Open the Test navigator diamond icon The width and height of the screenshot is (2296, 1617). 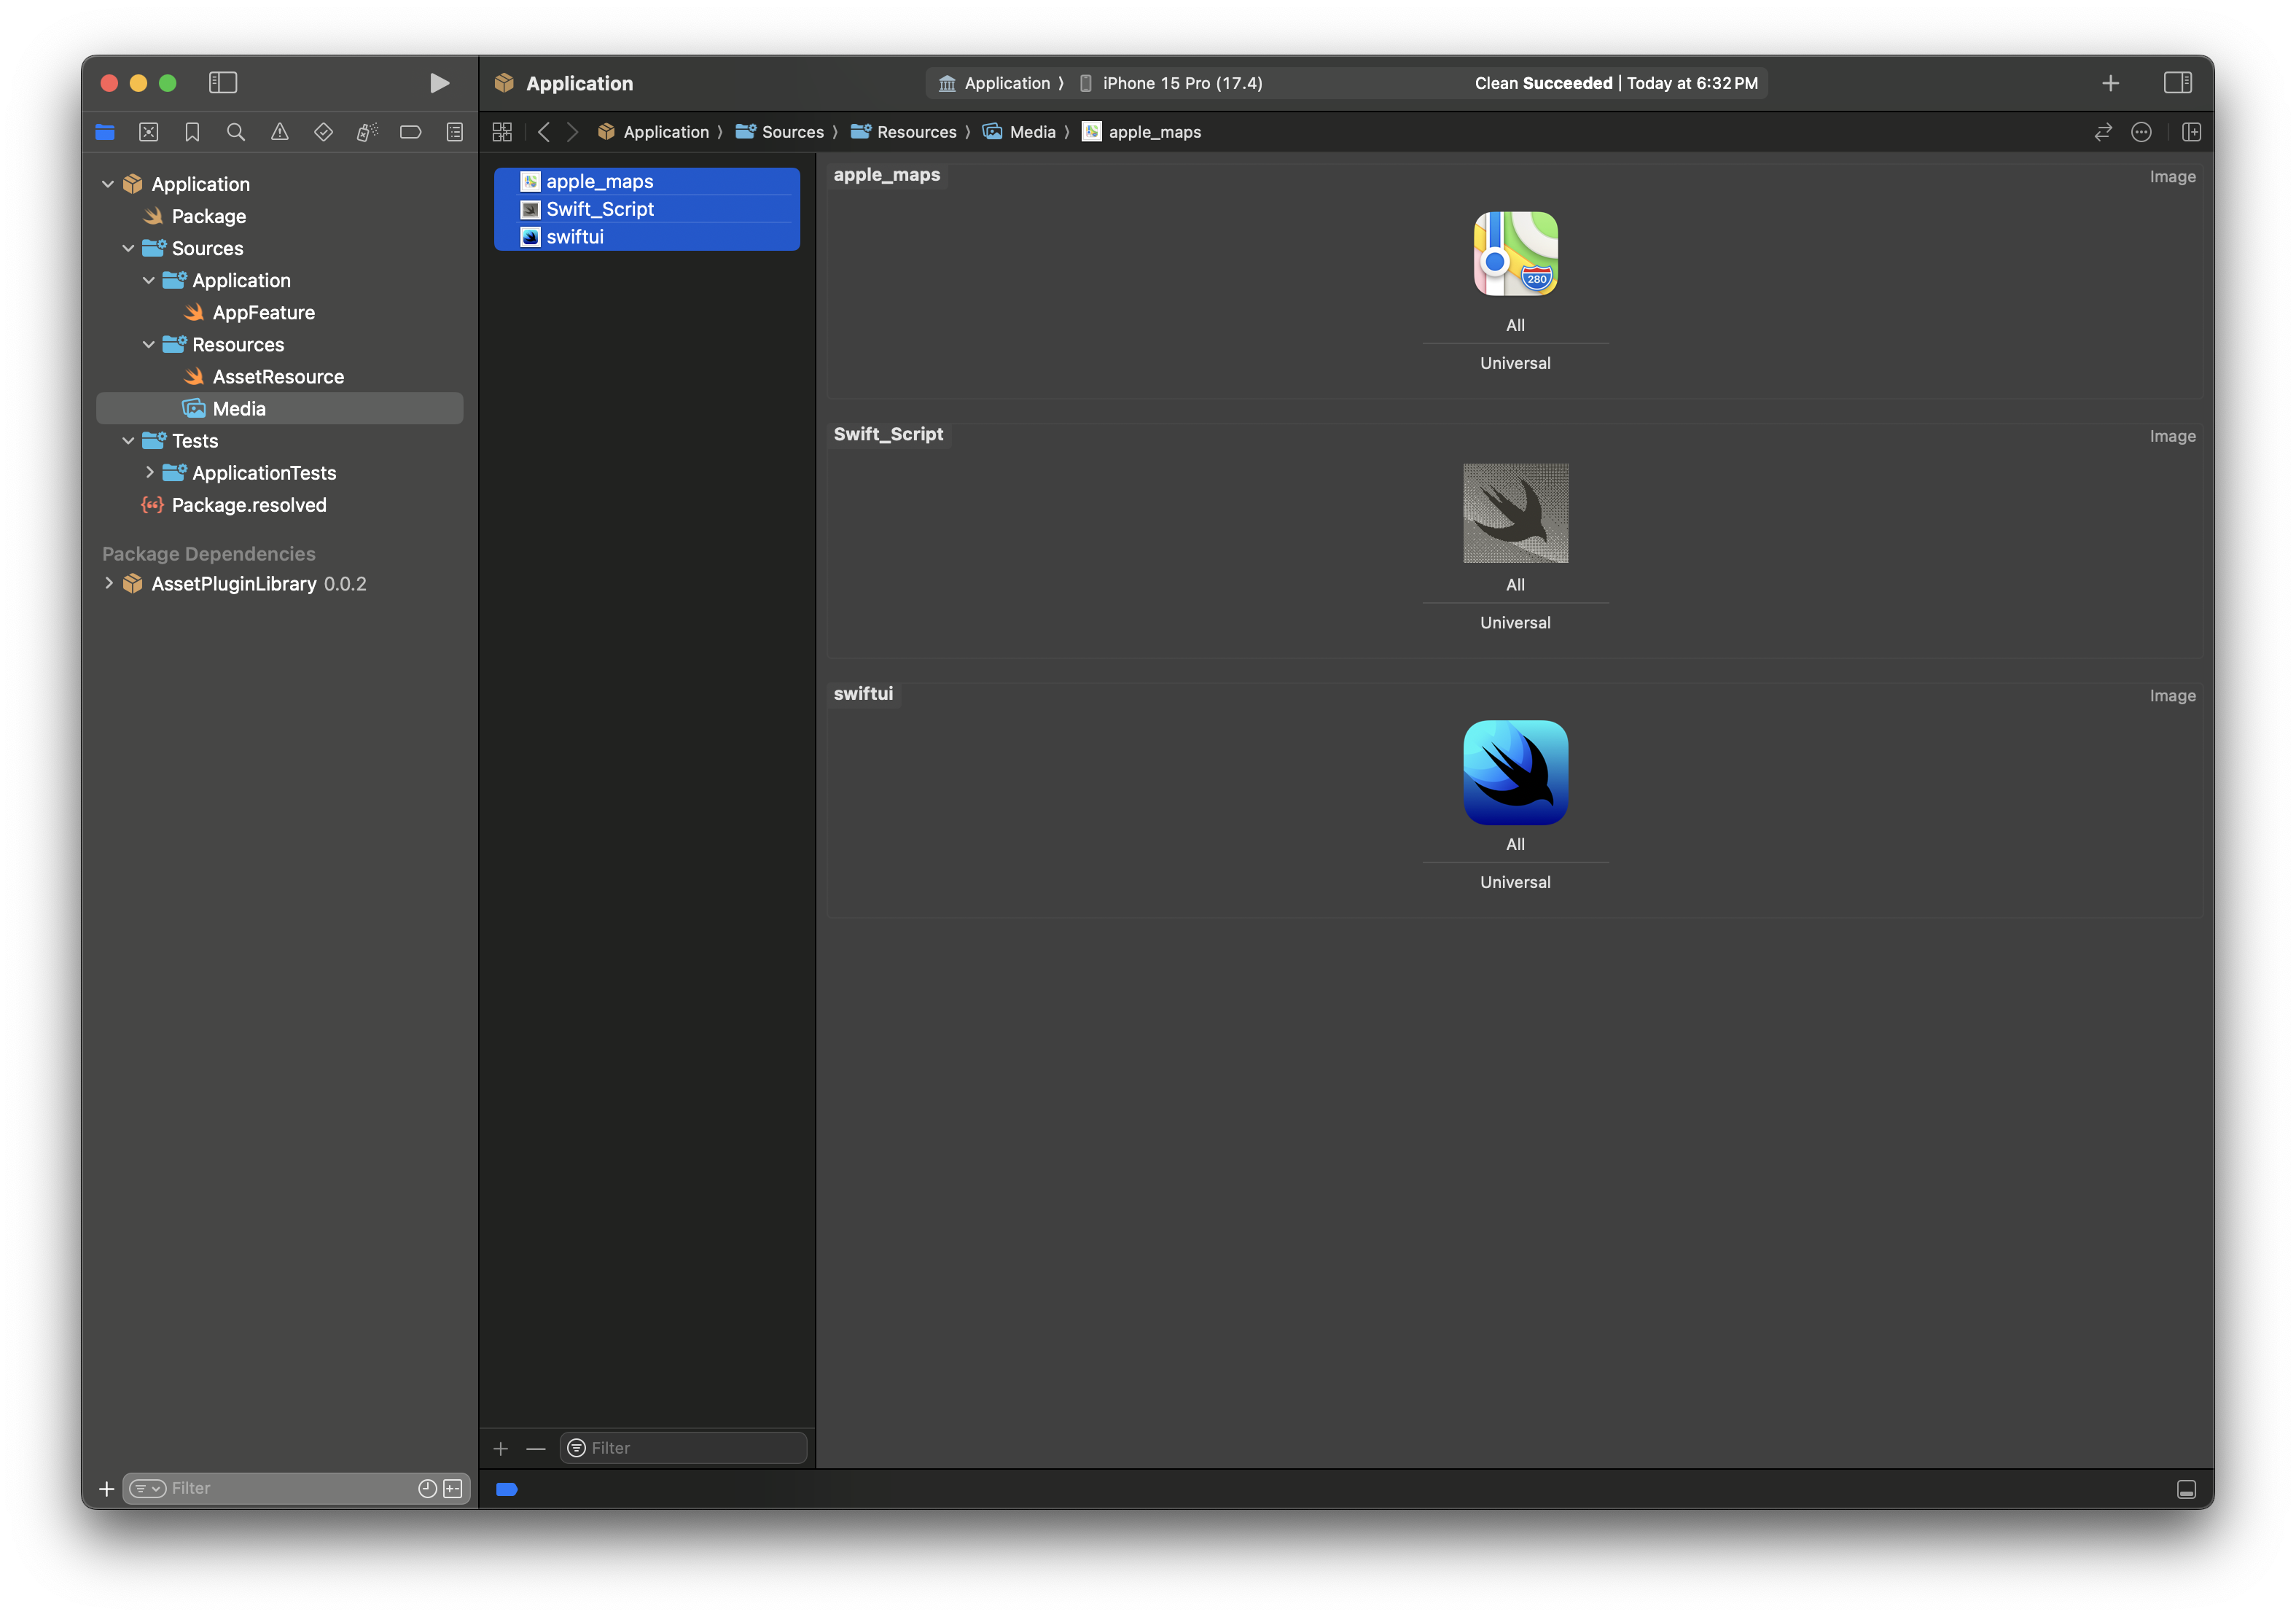[x=323, y=132]
